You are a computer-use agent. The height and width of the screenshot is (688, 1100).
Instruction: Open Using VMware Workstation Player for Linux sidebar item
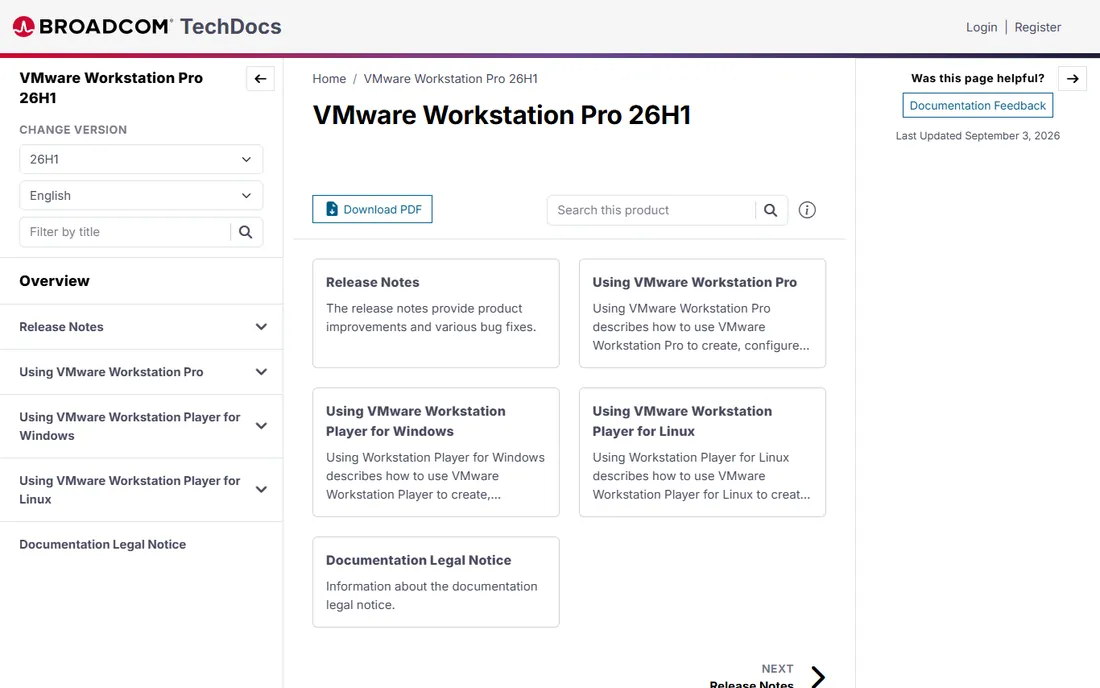coord(130,490)
